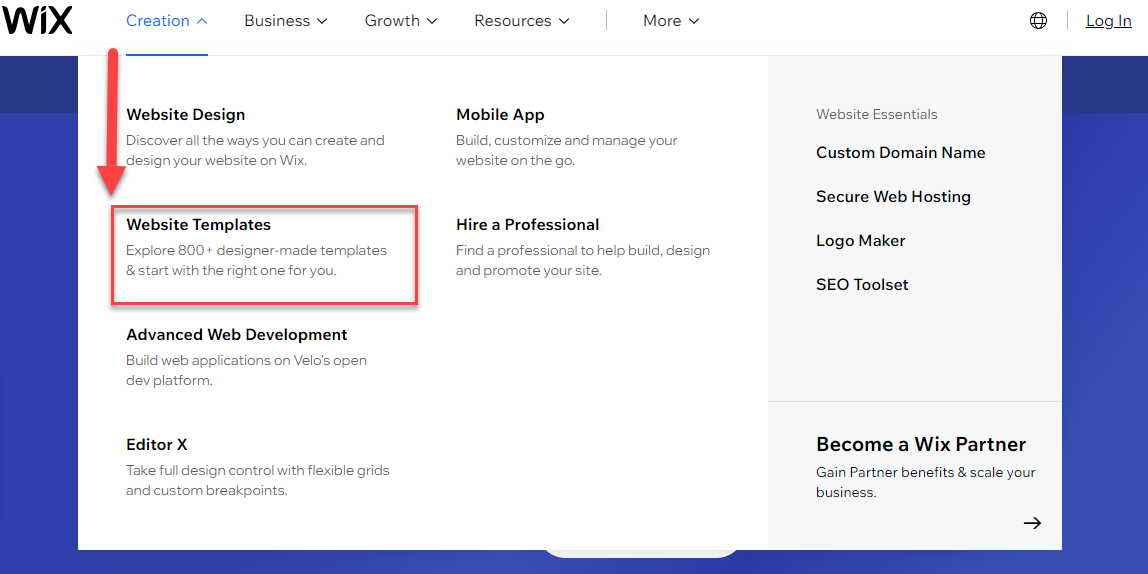Click the Become a Wix Partner heading
The image size is (1148, 574).
(x=920, y=445)
